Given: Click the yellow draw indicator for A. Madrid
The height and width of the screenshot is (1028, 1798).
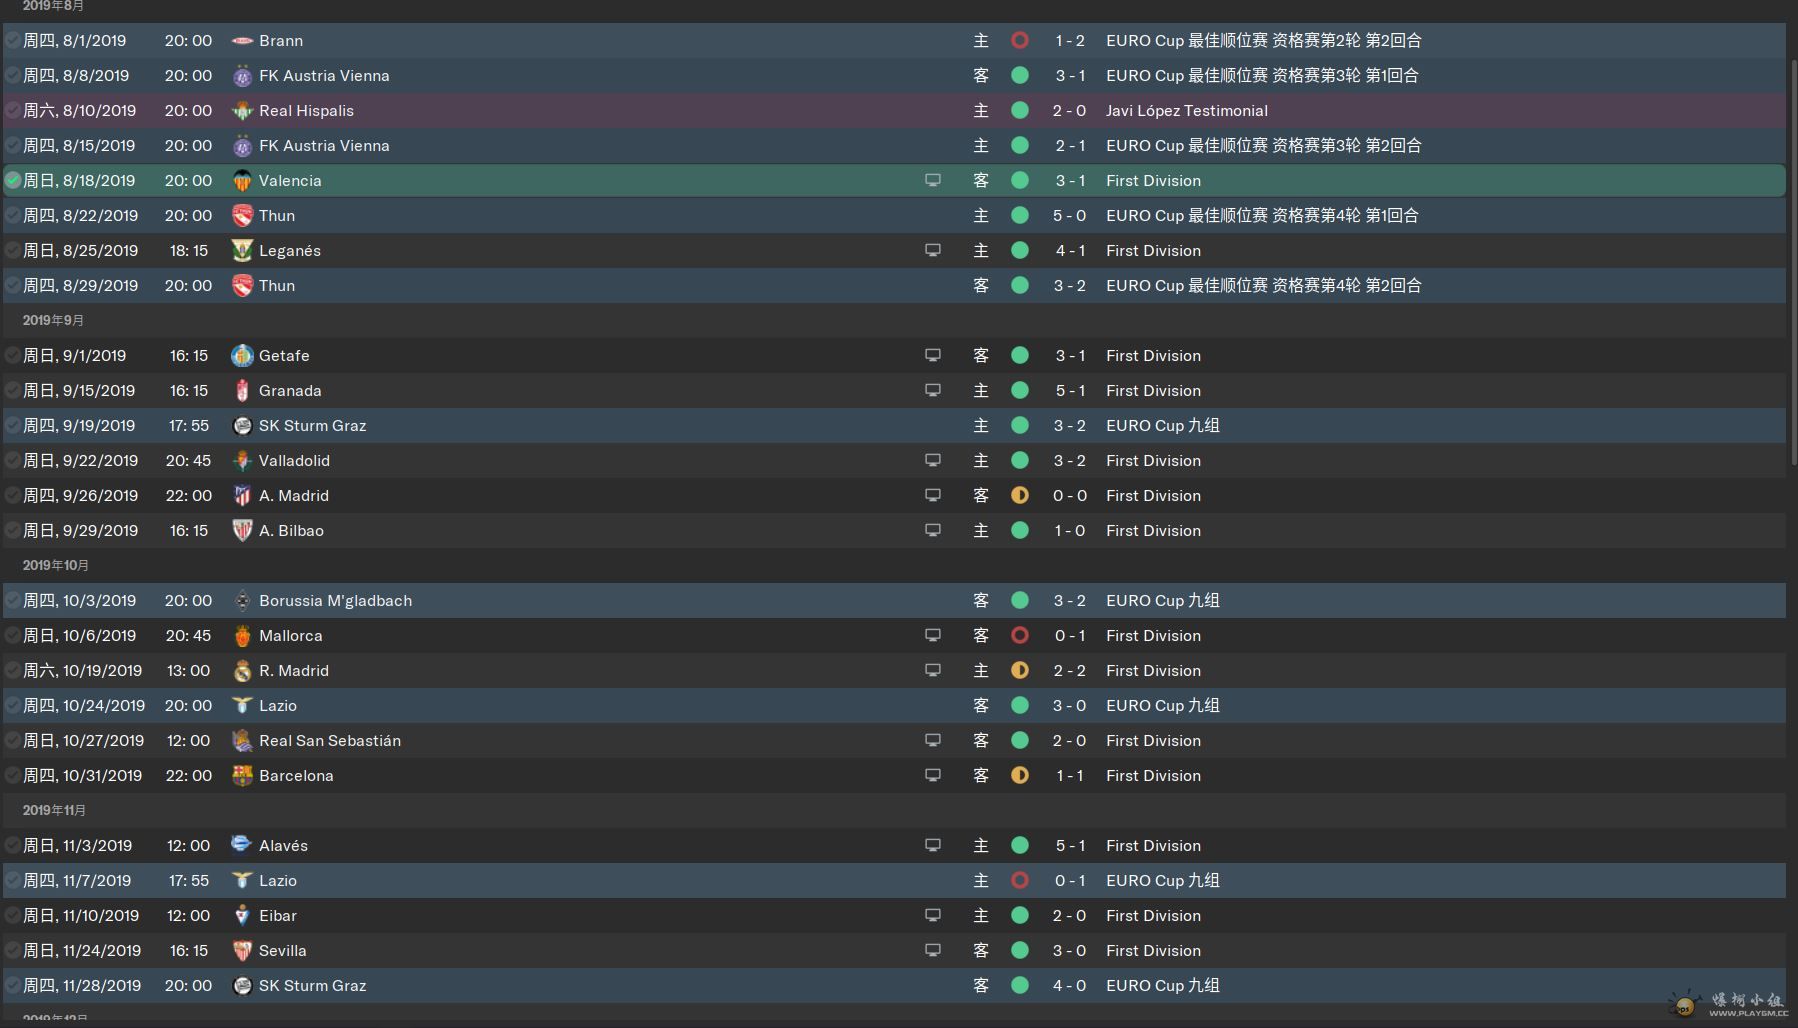Looking at the screenshot, I should tap(1020, 496).
